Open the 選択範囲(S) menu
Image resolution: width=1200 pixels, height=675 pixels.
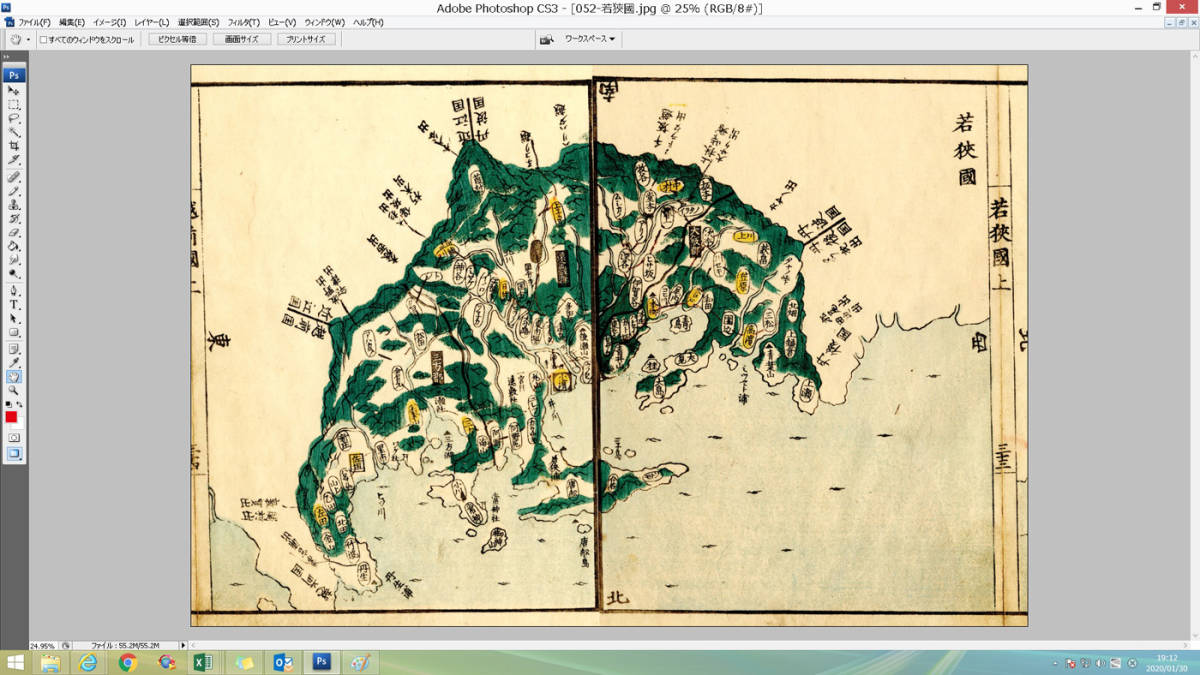(x=198, y=22)
